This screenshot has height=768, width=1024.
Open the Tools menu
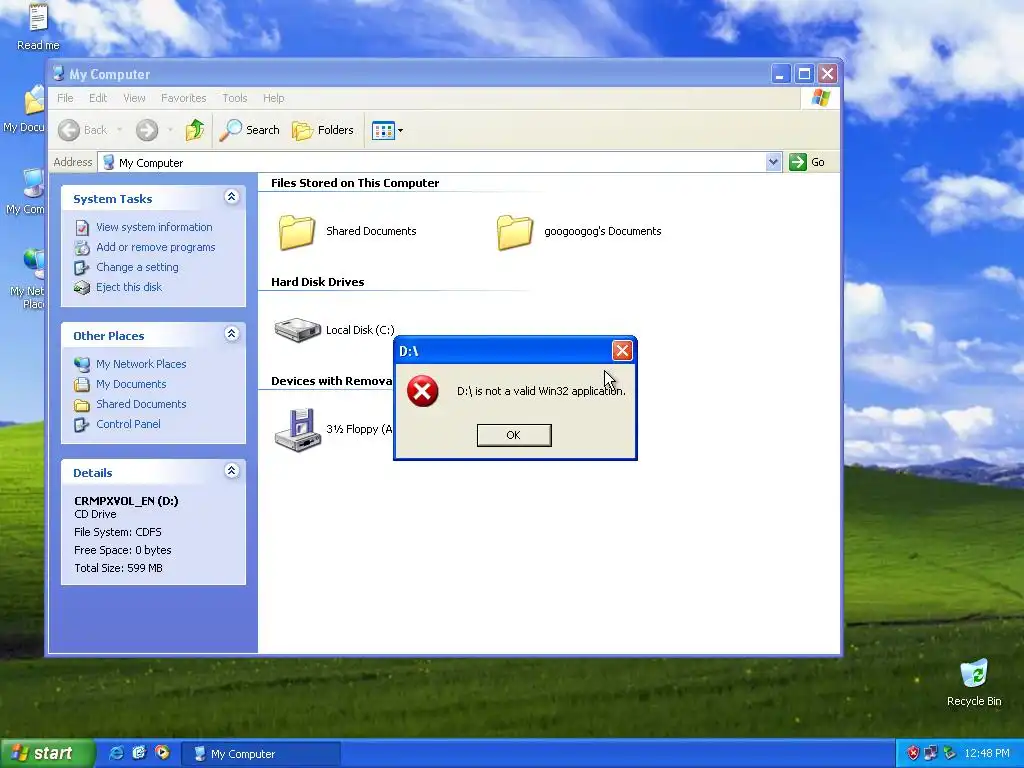coord(234,98)
